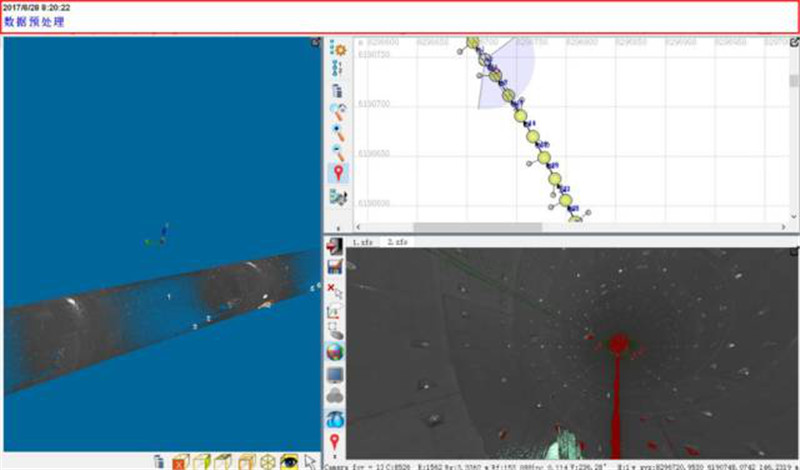Click the save disk icon in image toolbar
800x470 pixels.
[336, 269]
